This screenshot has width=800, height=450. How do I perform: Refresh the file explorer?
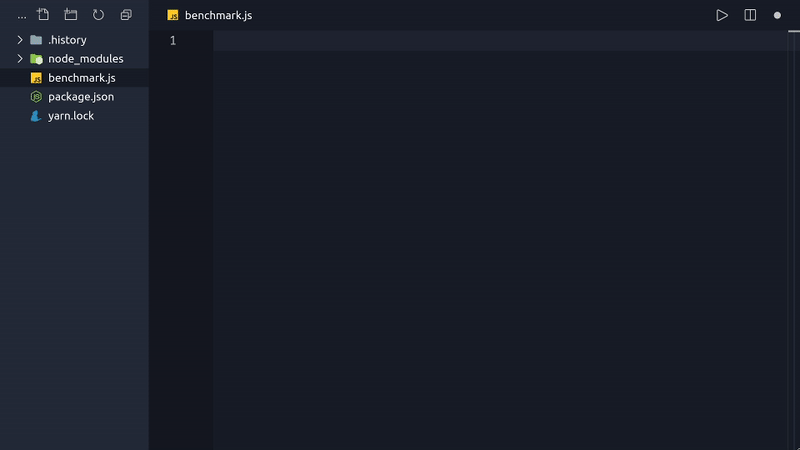tap(98, 15)
